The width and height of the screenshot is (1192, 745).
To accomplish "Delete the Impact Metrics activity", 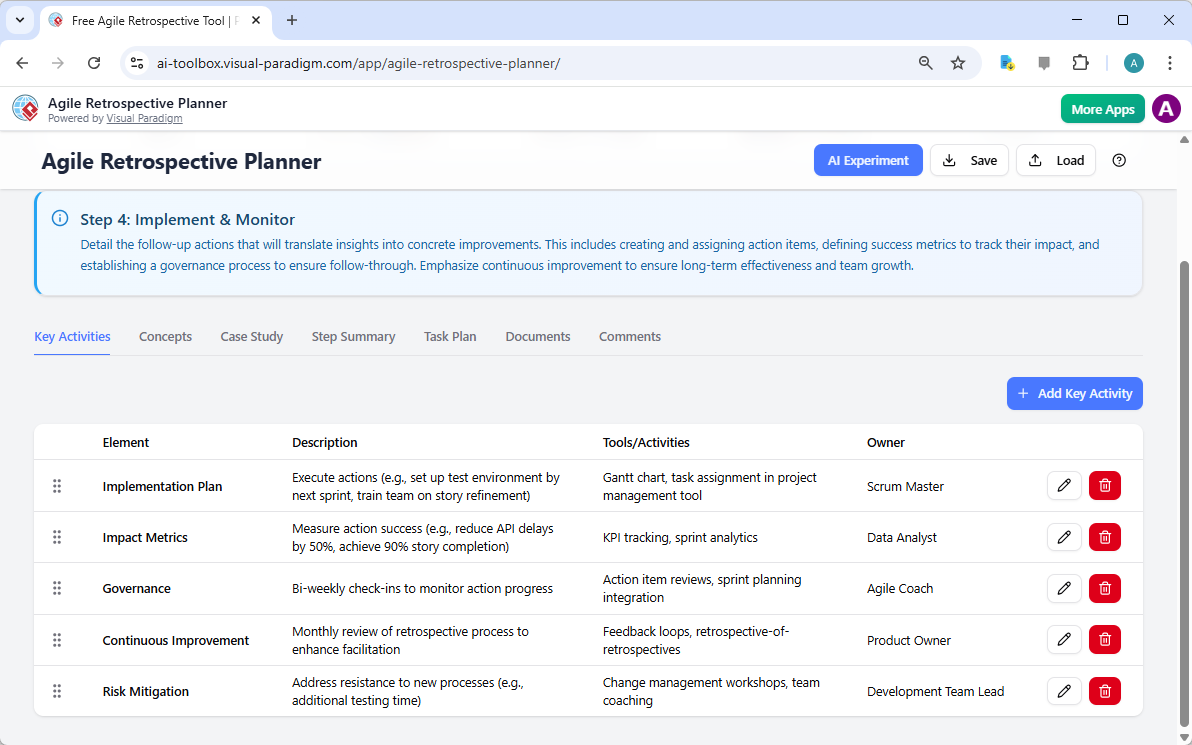I will (x=1104, y=537).
